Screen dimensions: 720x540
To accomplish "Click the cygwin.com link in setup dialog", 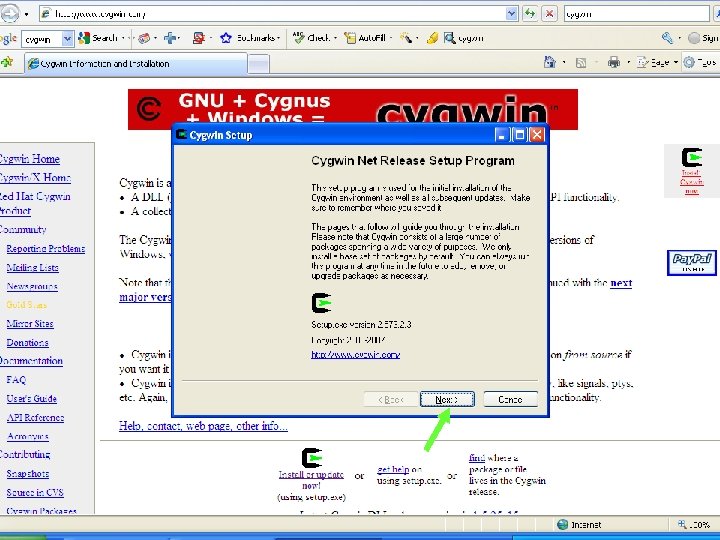I will click(x=355, y=354).
